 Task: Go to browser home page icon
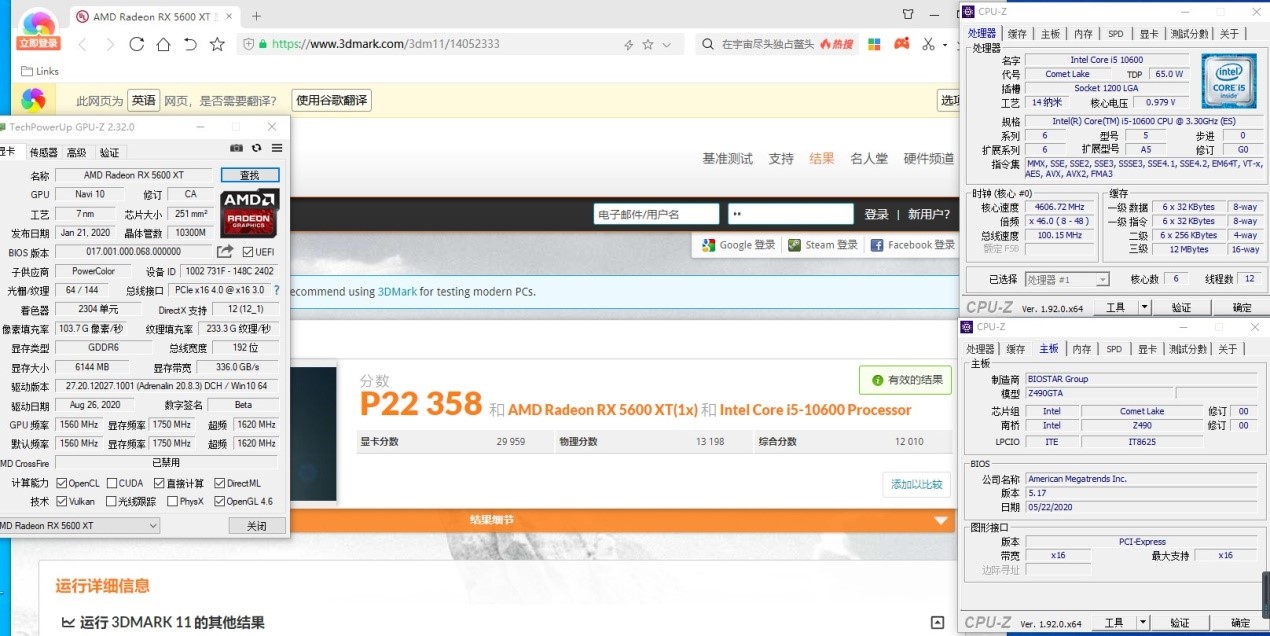point(163,44)
